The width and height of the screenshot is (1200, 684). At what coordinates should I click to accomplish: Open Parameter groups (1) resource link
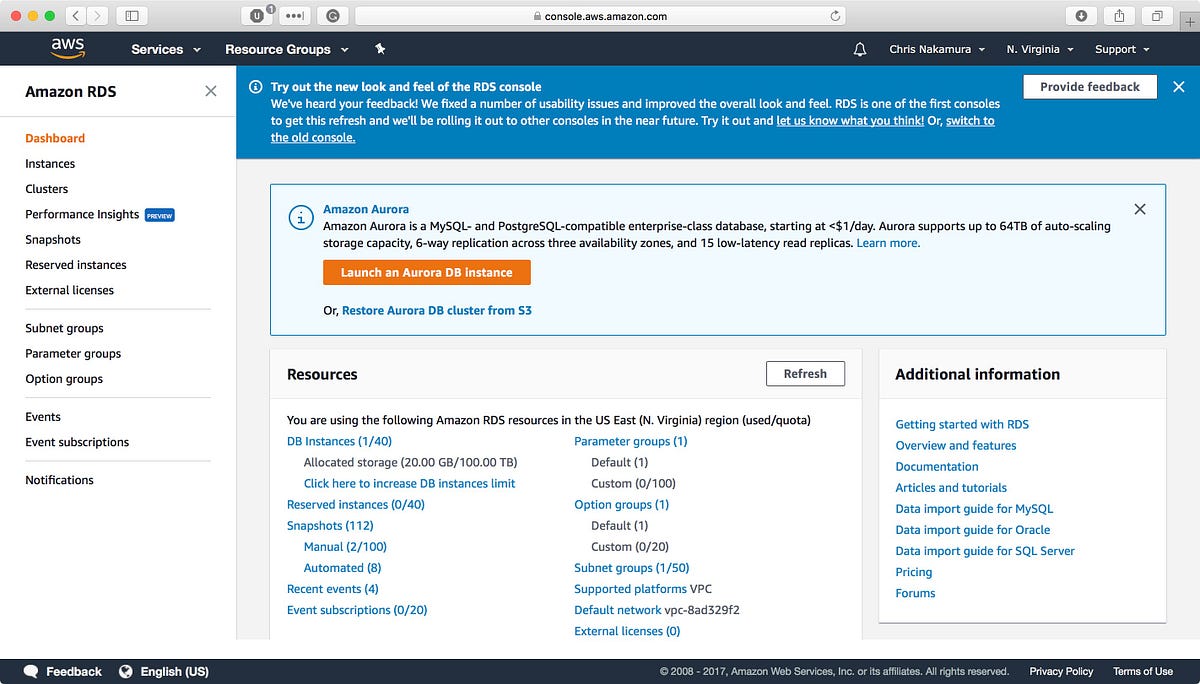tap(631, 441)
